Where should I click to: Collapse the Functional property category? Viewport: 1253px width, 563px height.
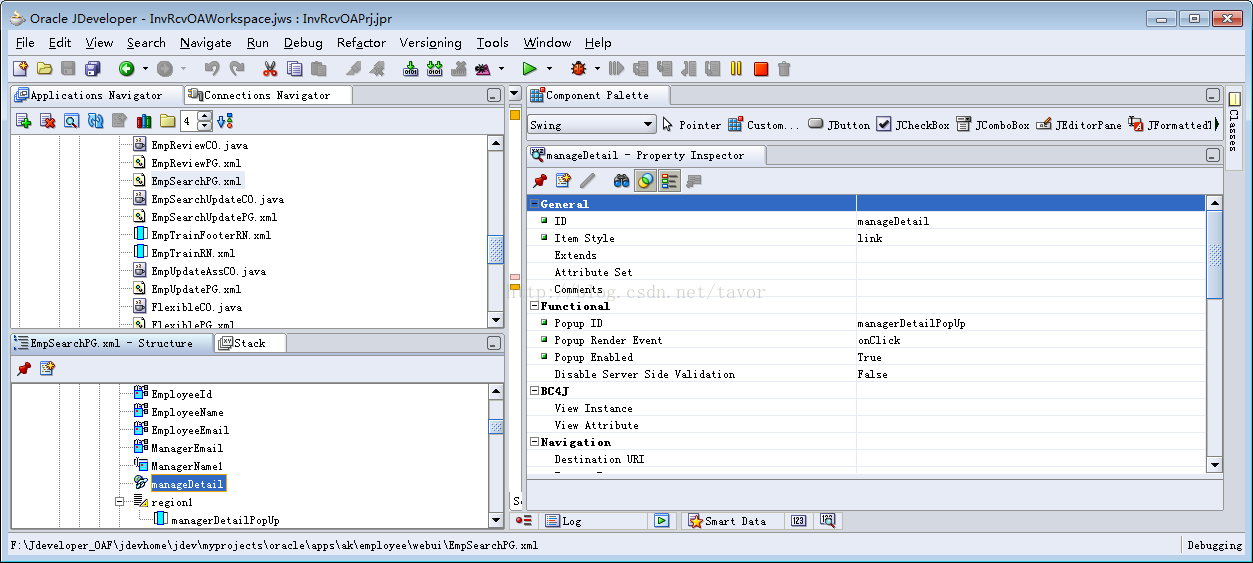(x=534, y=306)
